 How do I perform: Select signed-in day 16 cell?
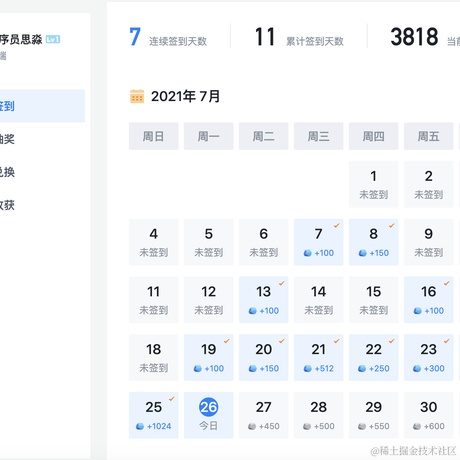[x=429, y=300]
